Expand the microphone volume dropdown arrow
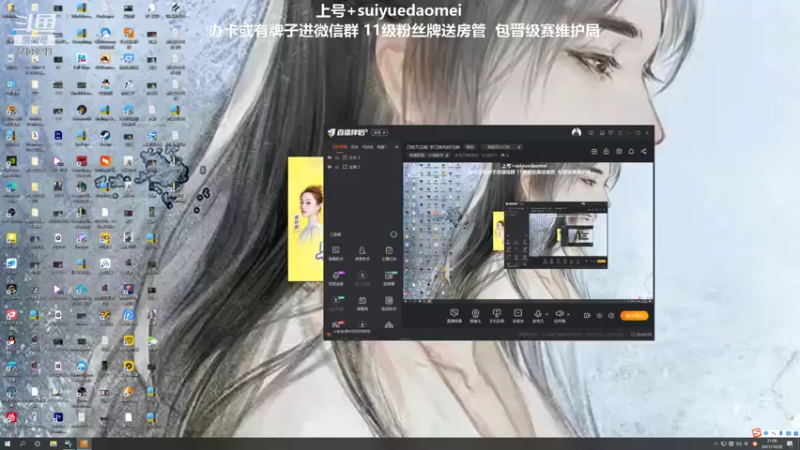Screen dimensions: 800x450 546,314
